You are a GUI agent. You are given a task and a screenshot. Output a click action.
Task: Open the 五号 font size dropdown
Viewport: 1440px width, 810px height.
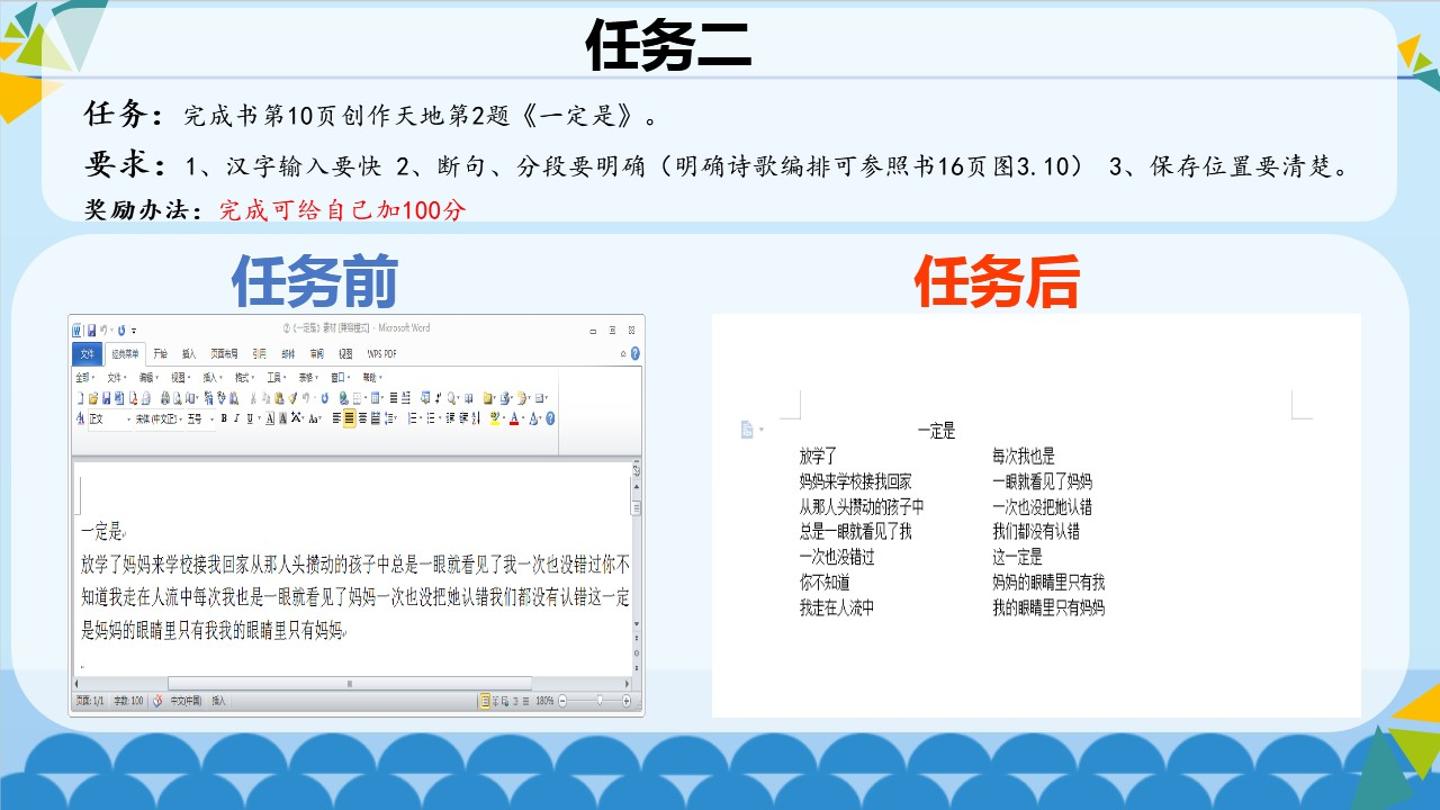(x=201, y=418)
